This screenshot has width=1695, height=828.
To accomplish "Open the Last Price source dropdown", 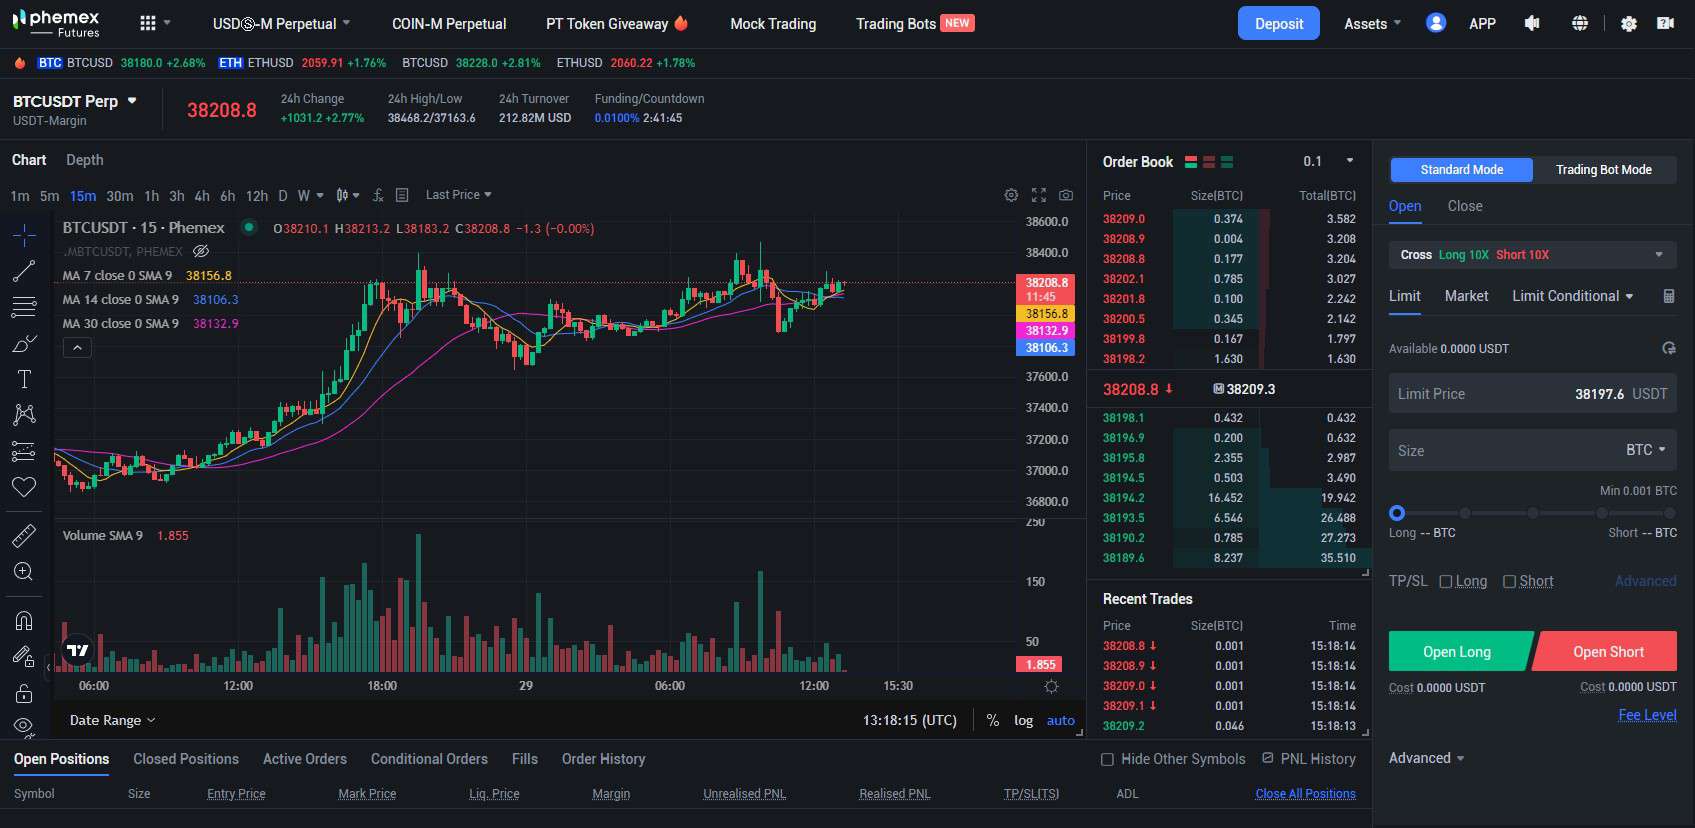I will click(458, 195).
